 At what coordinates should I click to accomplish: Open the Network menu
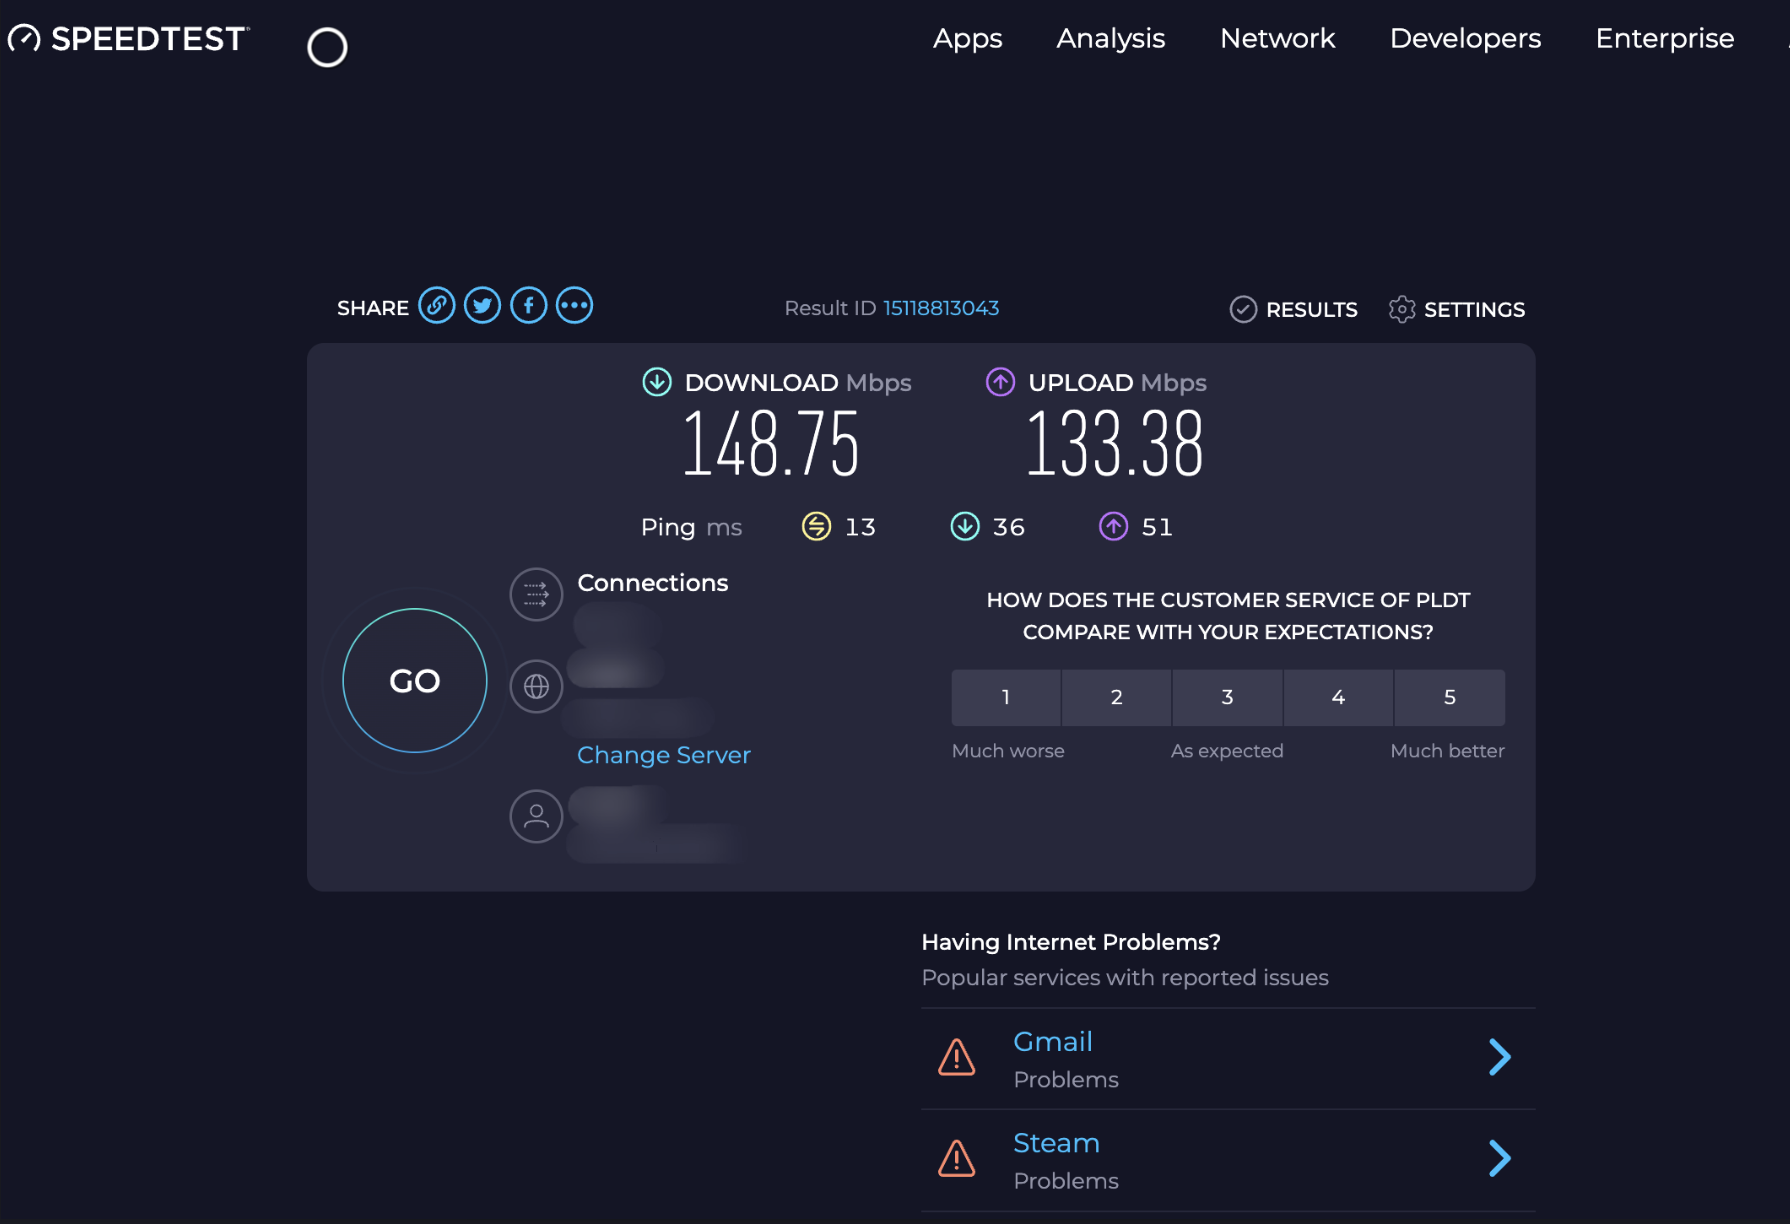coord(1278,39)
